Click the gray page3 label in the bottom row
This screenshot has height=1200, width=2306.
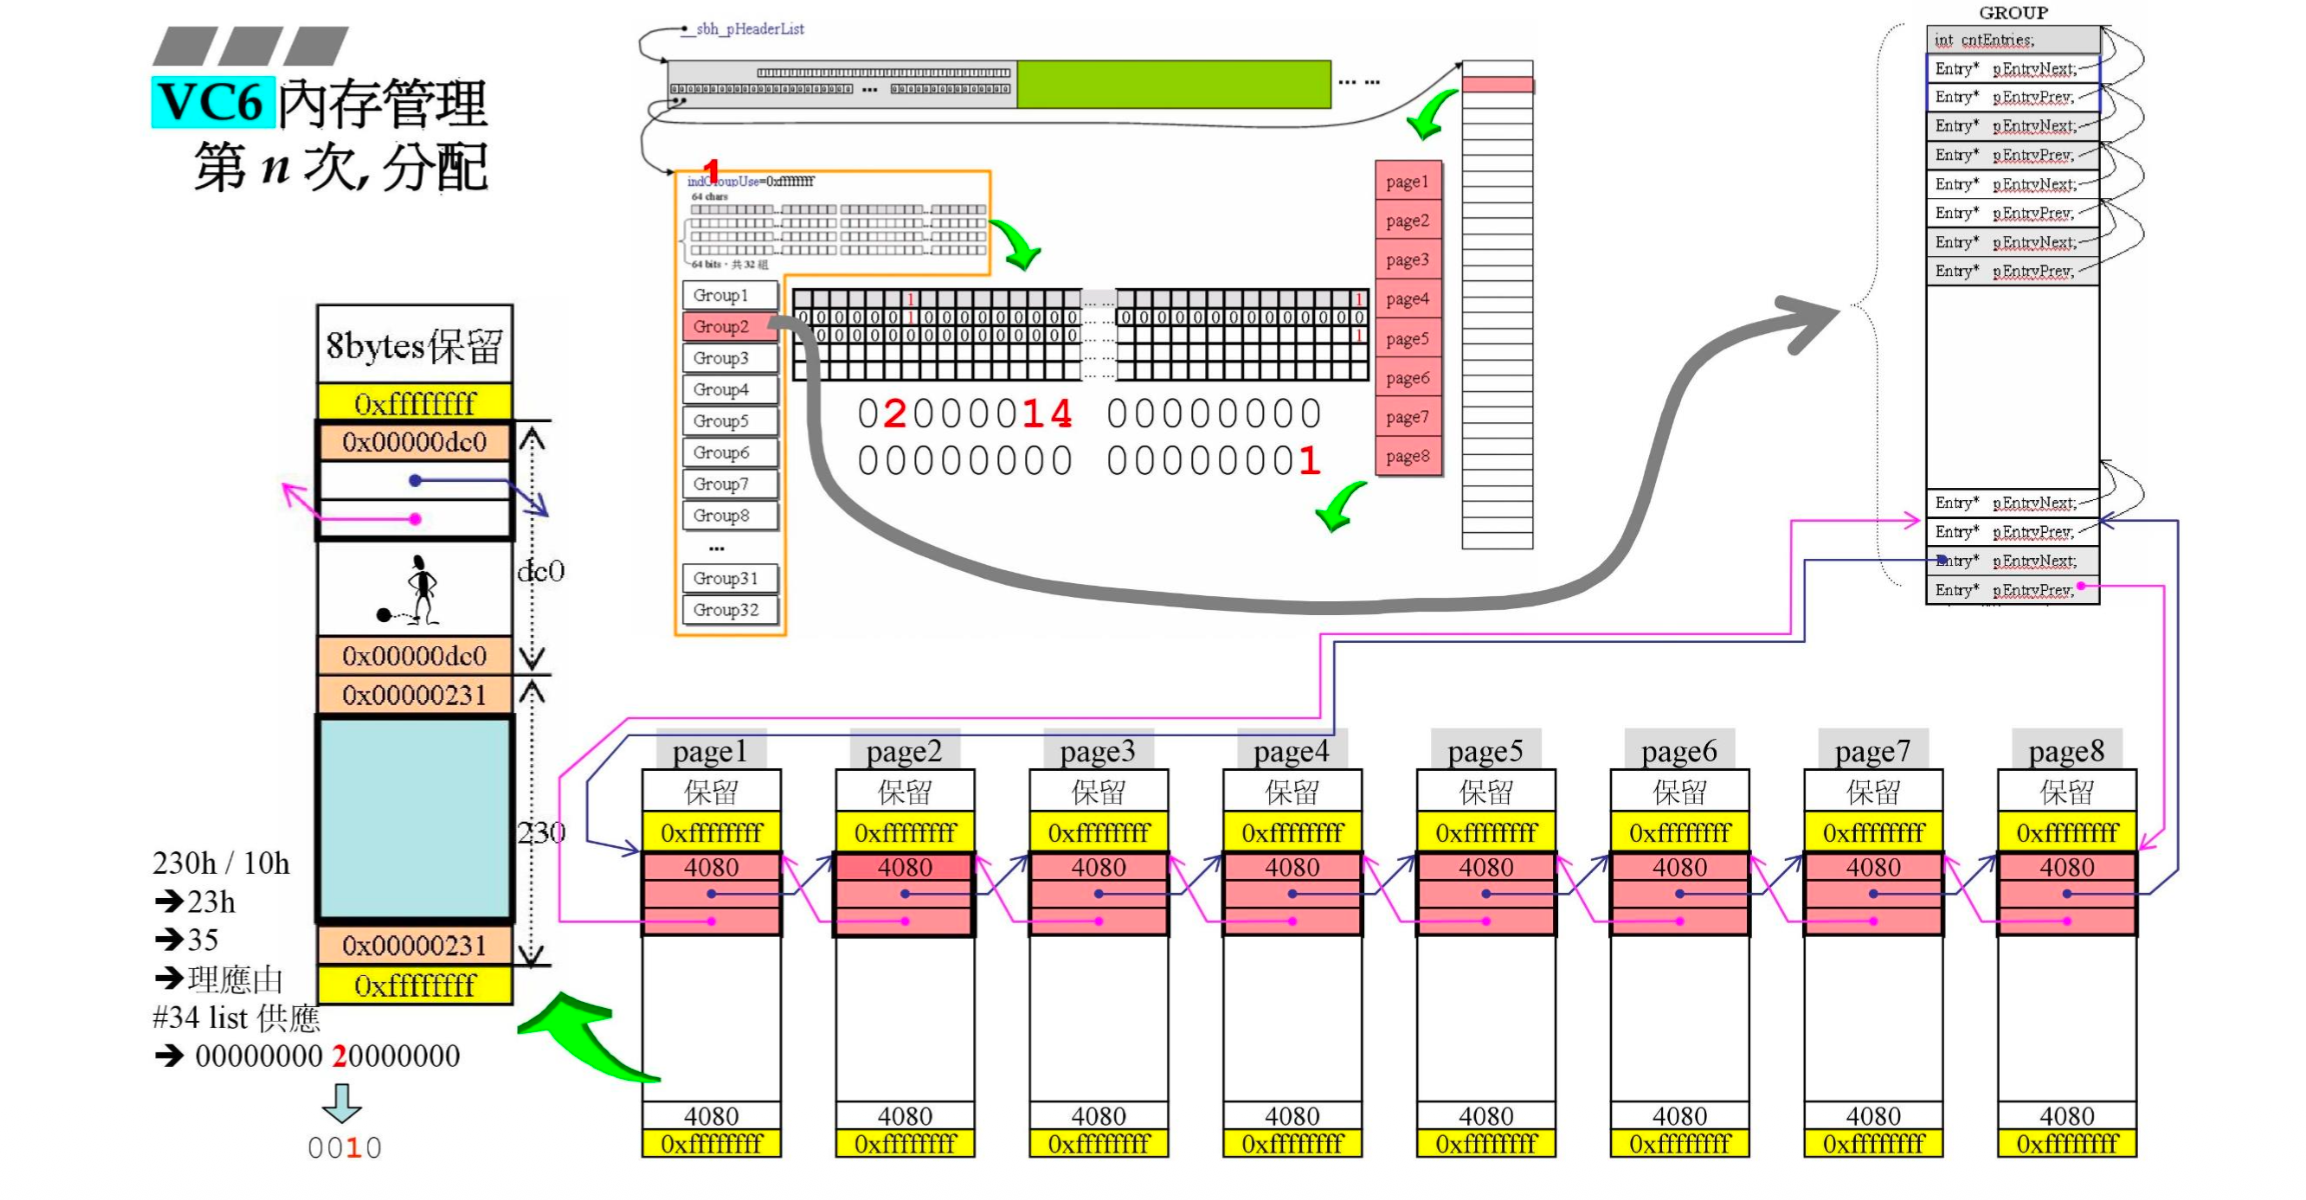click(x=1098, y=750)
